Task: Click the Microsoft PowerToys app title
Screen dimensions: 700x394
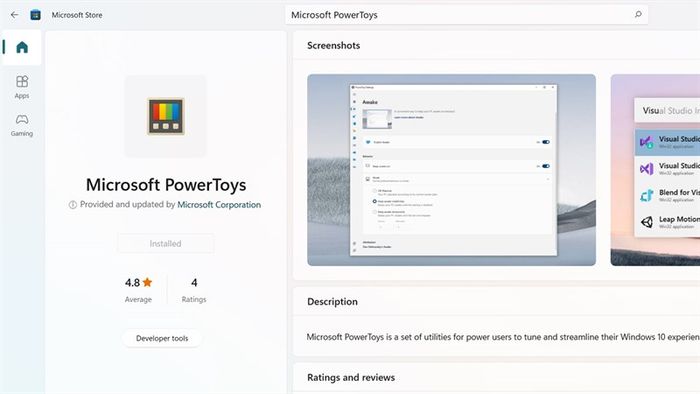Action: point(166,185)
